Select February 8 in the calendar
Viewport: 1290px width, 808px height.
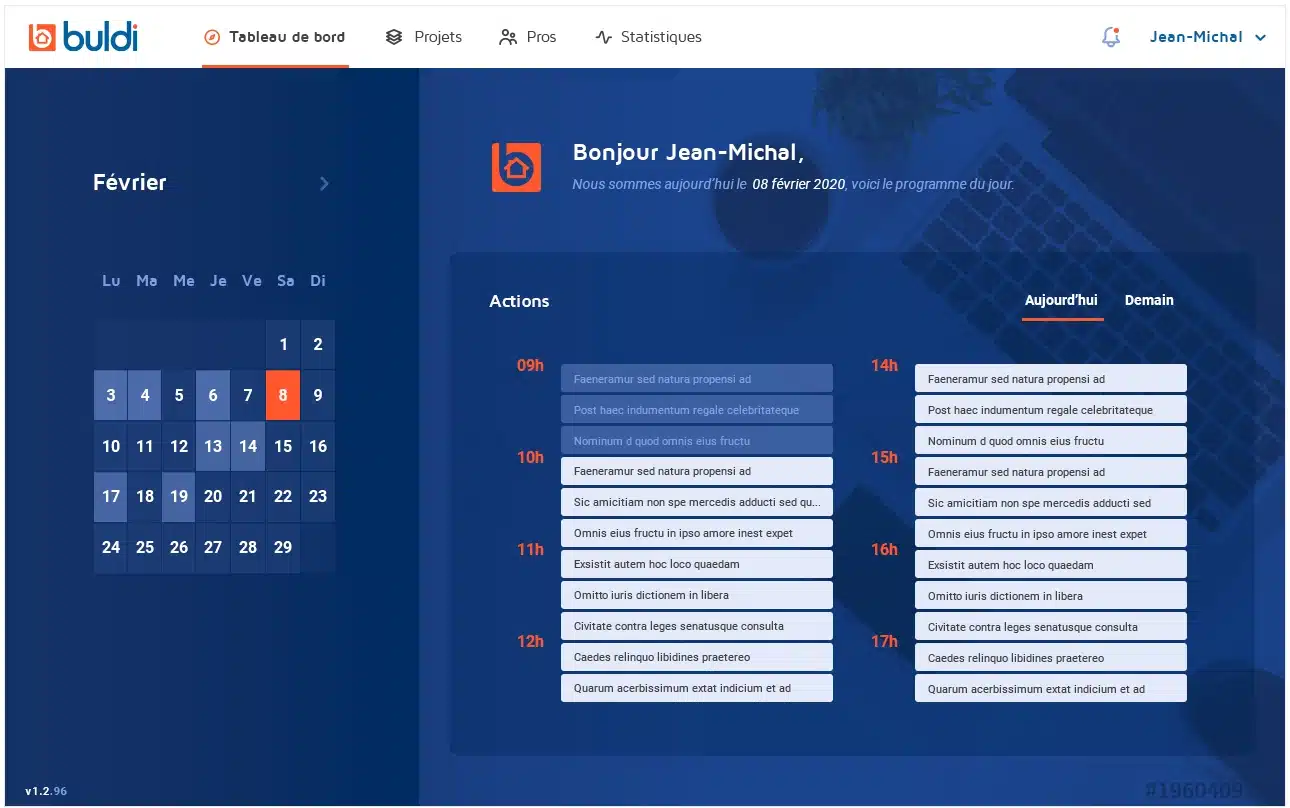[x=283, y=395]
